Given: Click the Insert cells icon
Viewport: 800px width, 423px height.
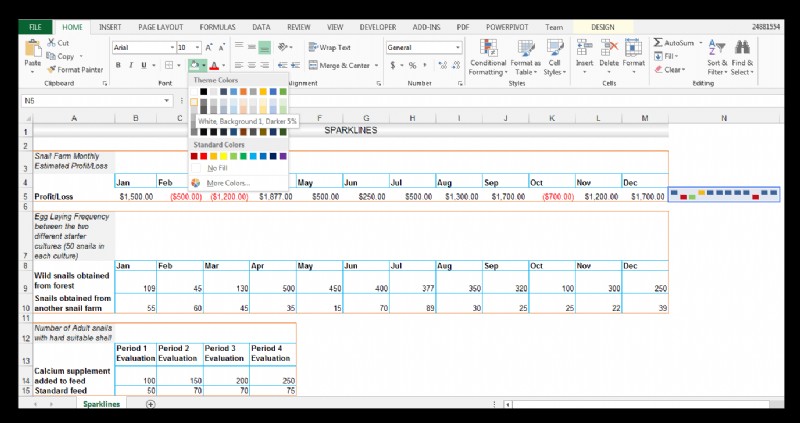Looking at the screenshot, I should (x=584, y=47).
